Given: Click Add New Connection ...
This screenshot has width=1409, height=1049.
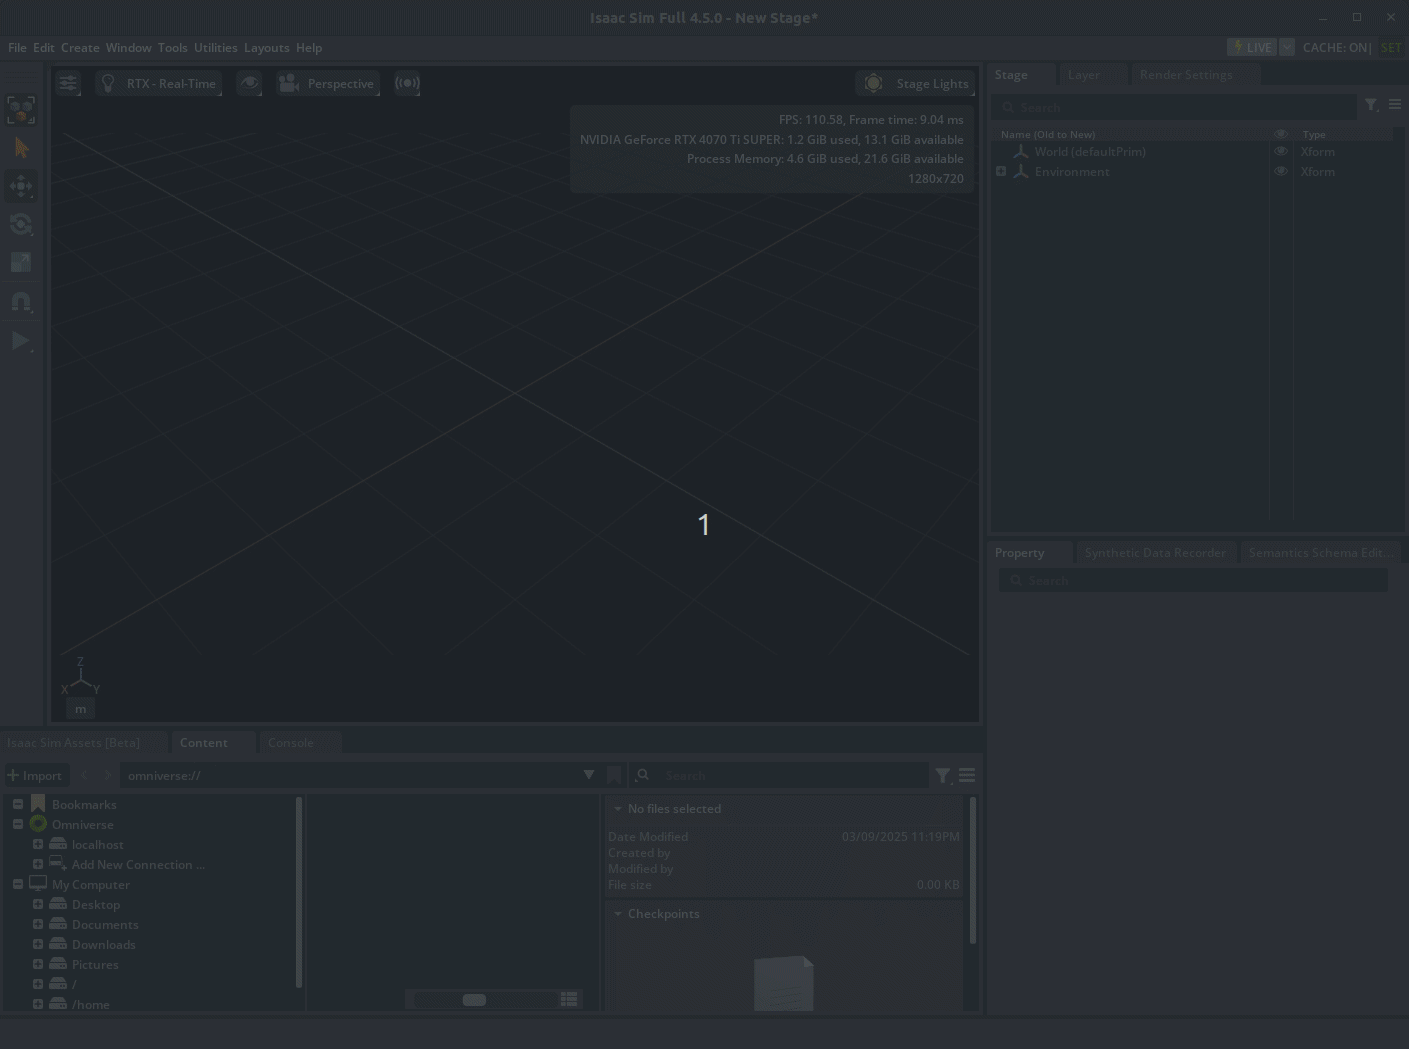Looking at the screenshot, I should (138, 865).
